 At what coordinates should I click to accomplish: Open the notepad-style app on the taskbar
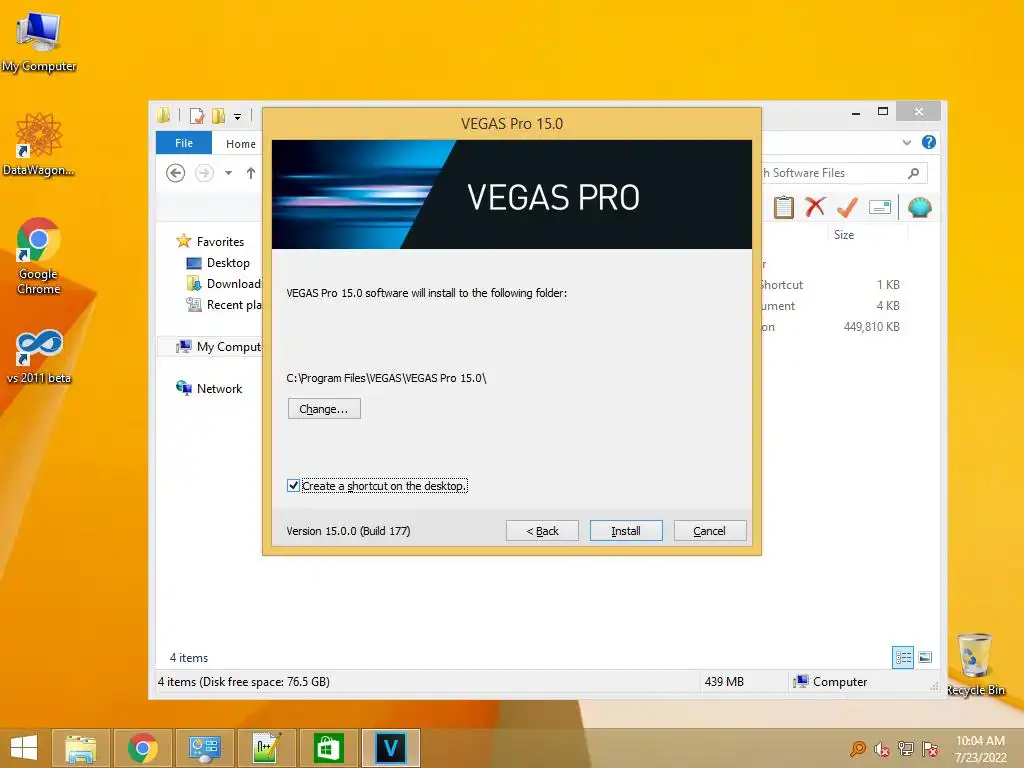(x=266, y=748)
